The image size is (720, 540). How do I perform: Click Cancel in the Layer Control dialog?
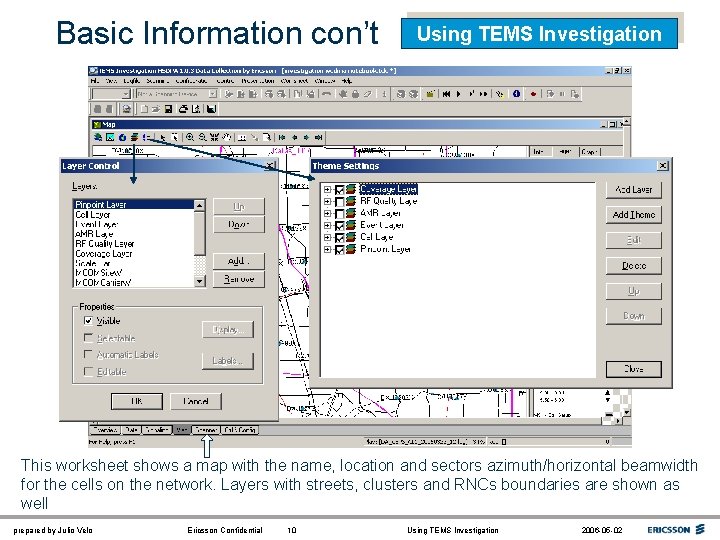pyautogui.click(x=196, y=401)
